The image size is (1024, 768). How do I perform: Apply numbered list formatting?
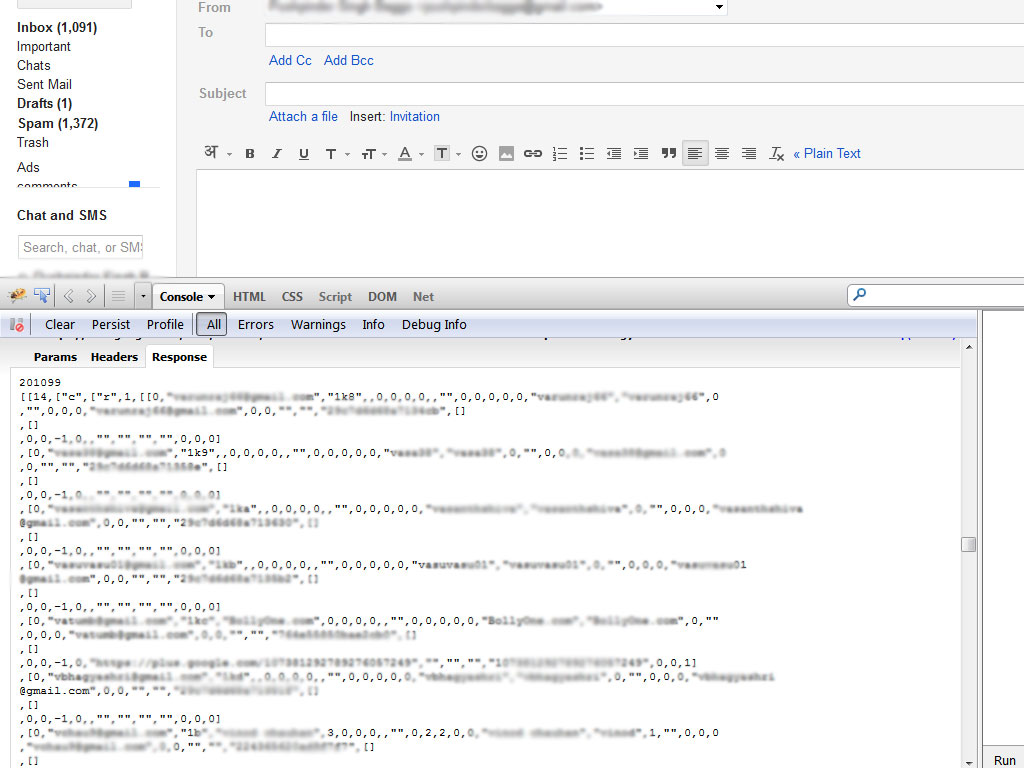coord(560,153)
